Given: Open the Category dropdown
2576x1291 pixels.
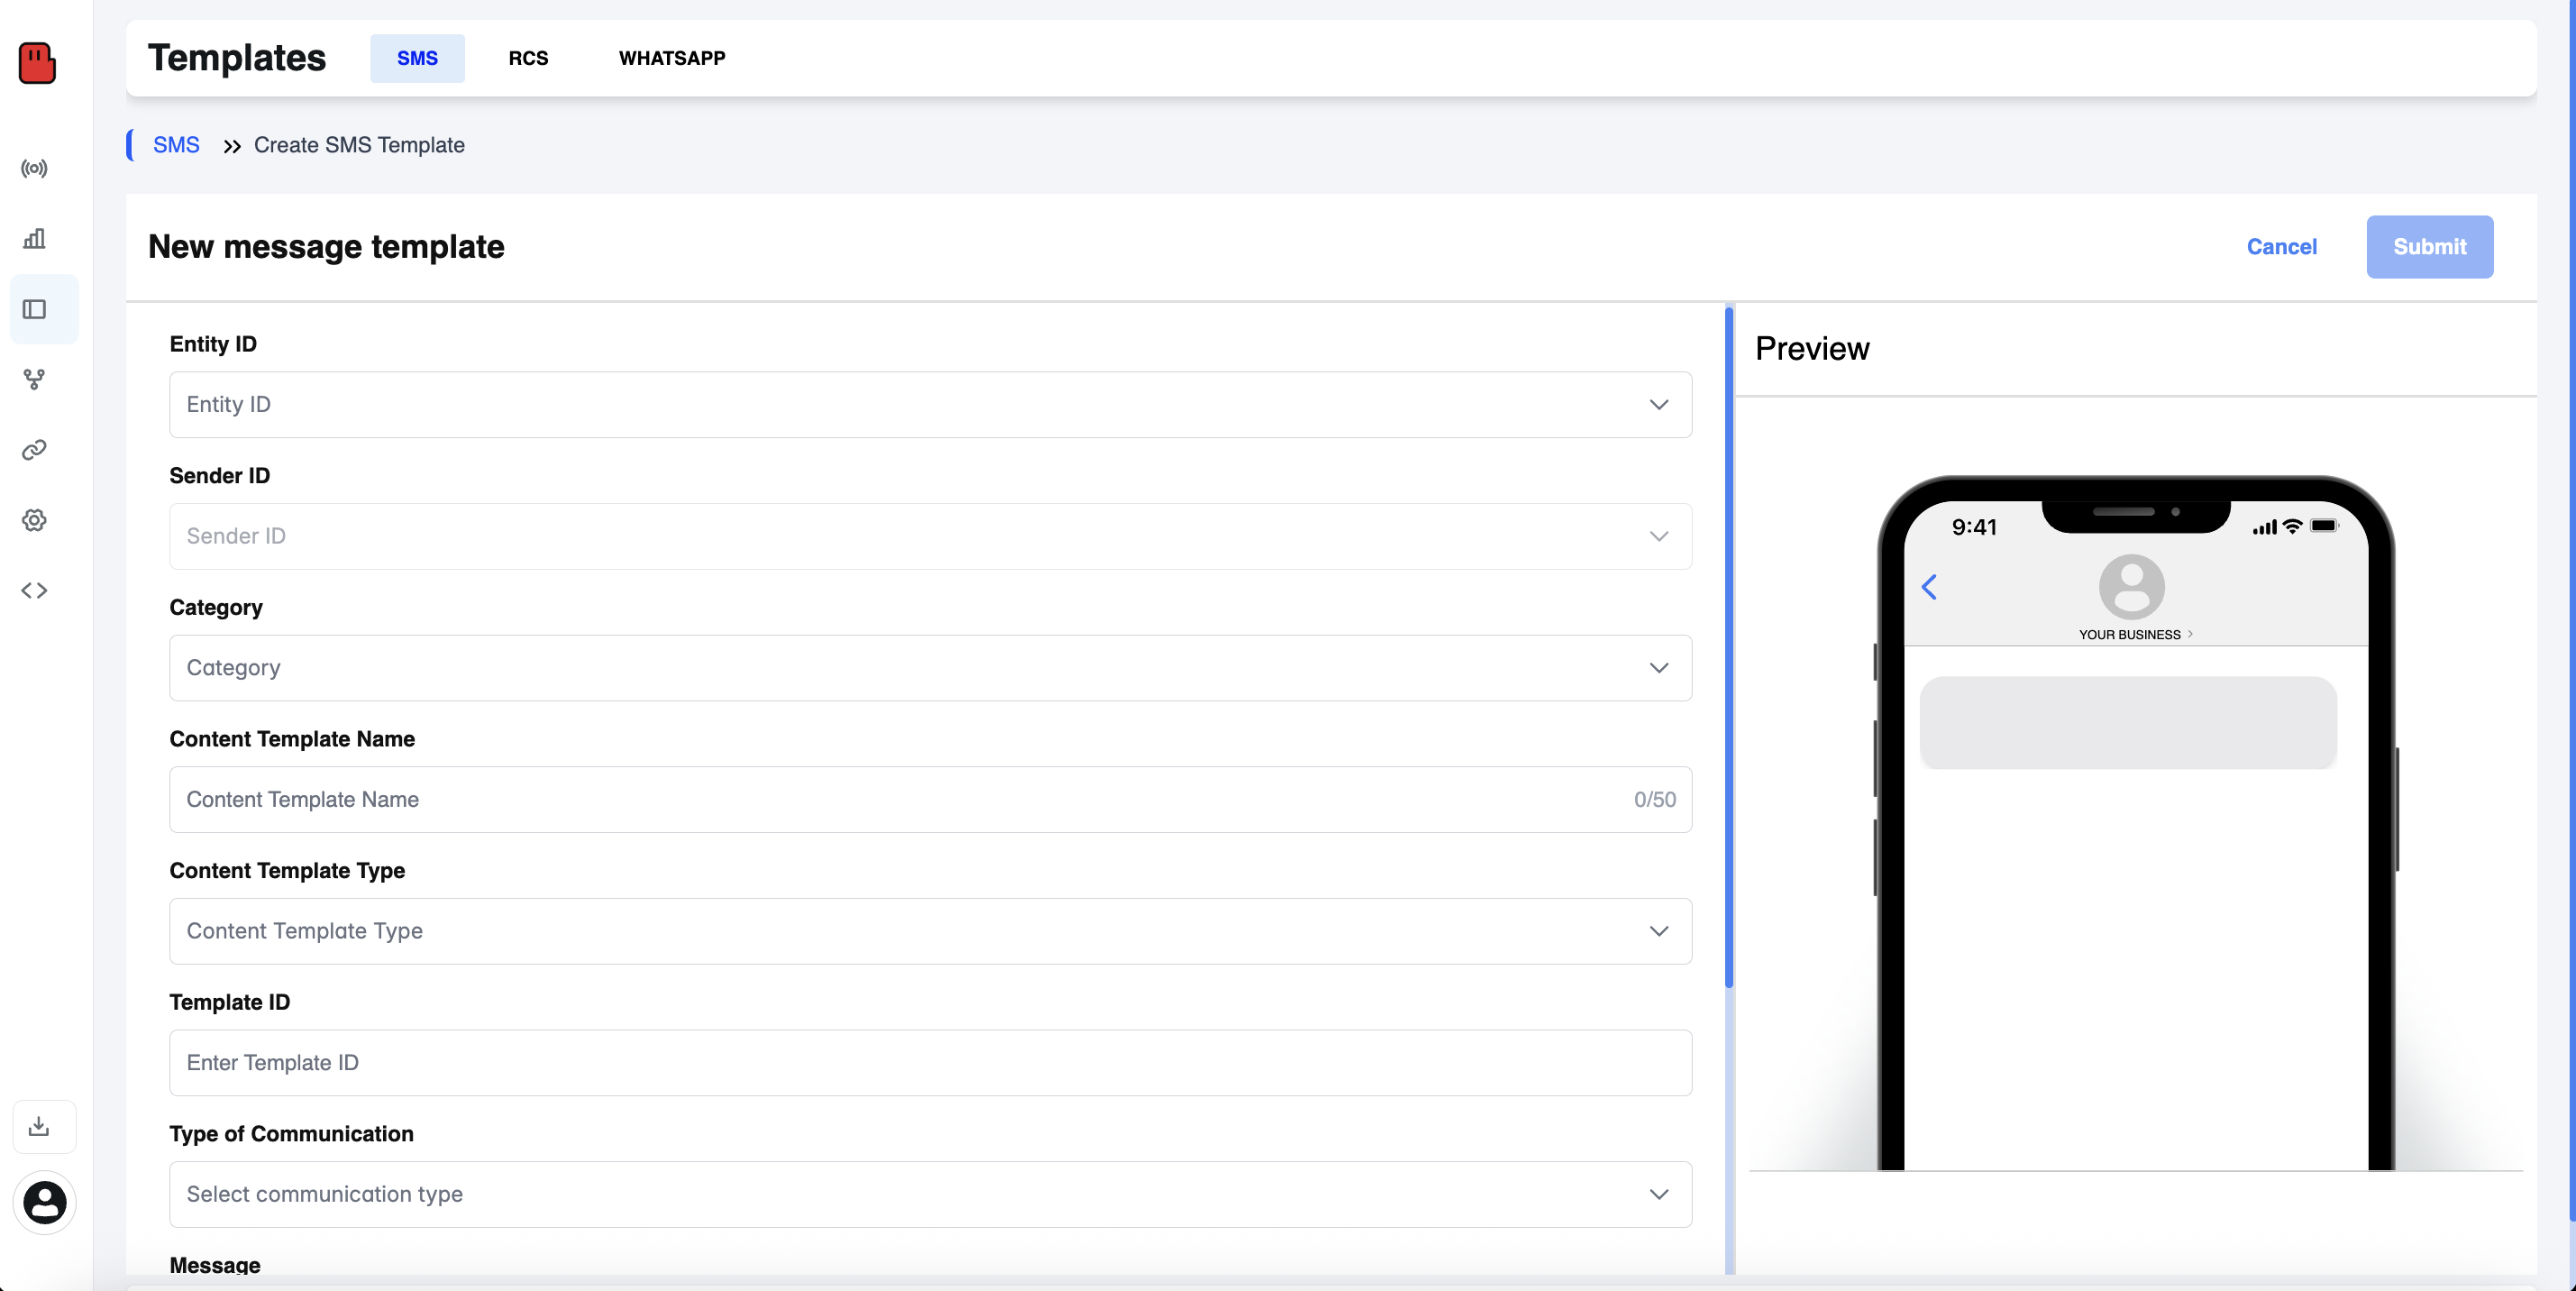Looking at the screenshot, I should 930,668.
